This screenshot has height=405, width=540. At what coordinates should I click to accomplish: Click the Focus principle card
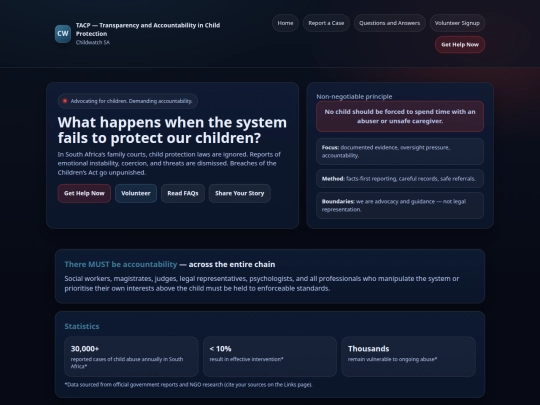click(x=400, y=152)
